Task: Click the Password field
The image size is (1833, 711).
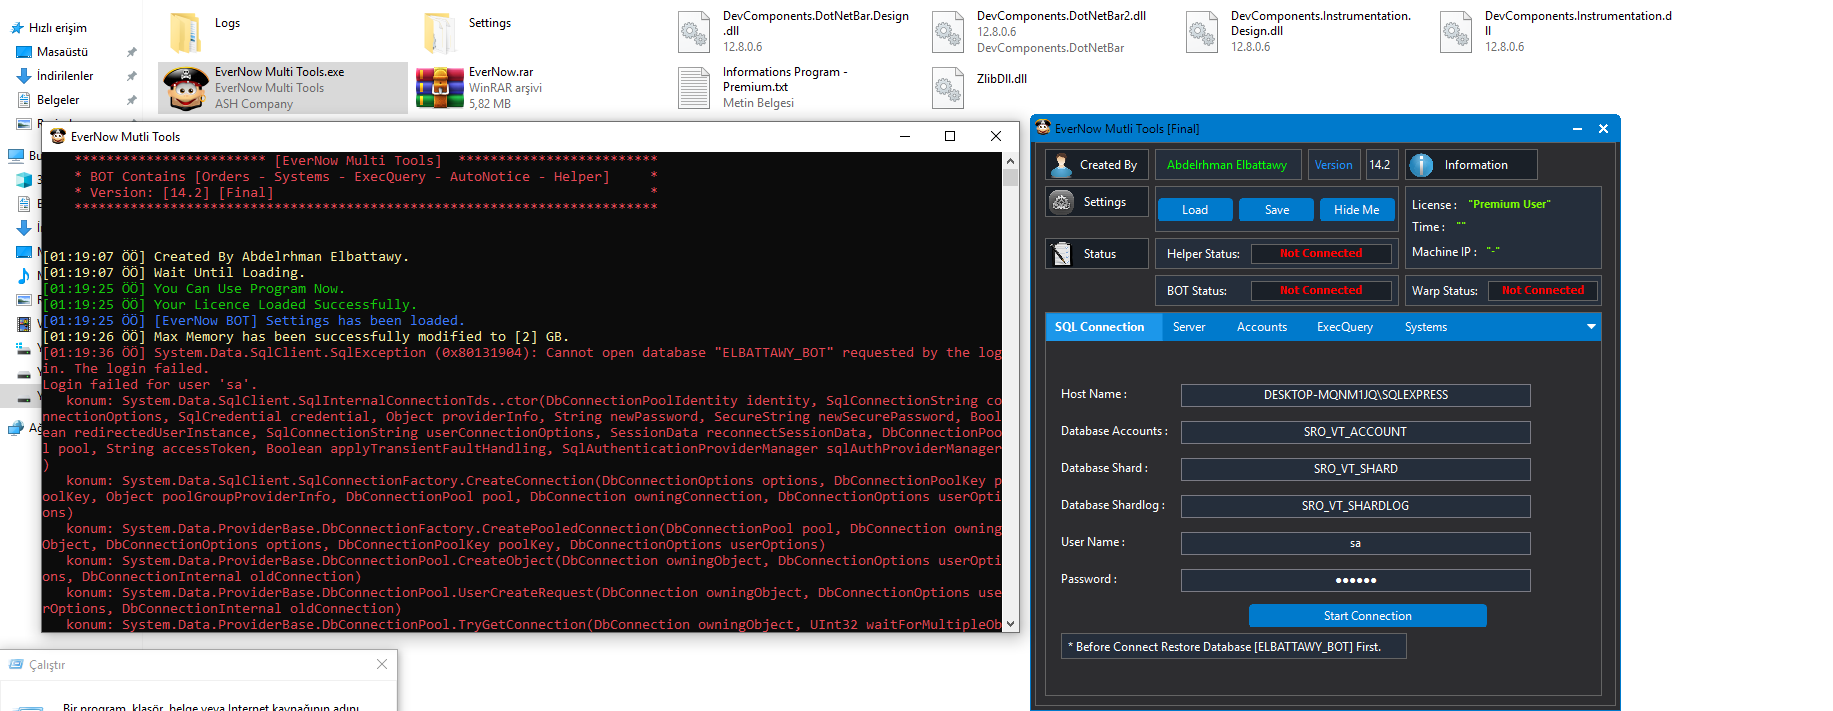Action: coord(1356,580)
